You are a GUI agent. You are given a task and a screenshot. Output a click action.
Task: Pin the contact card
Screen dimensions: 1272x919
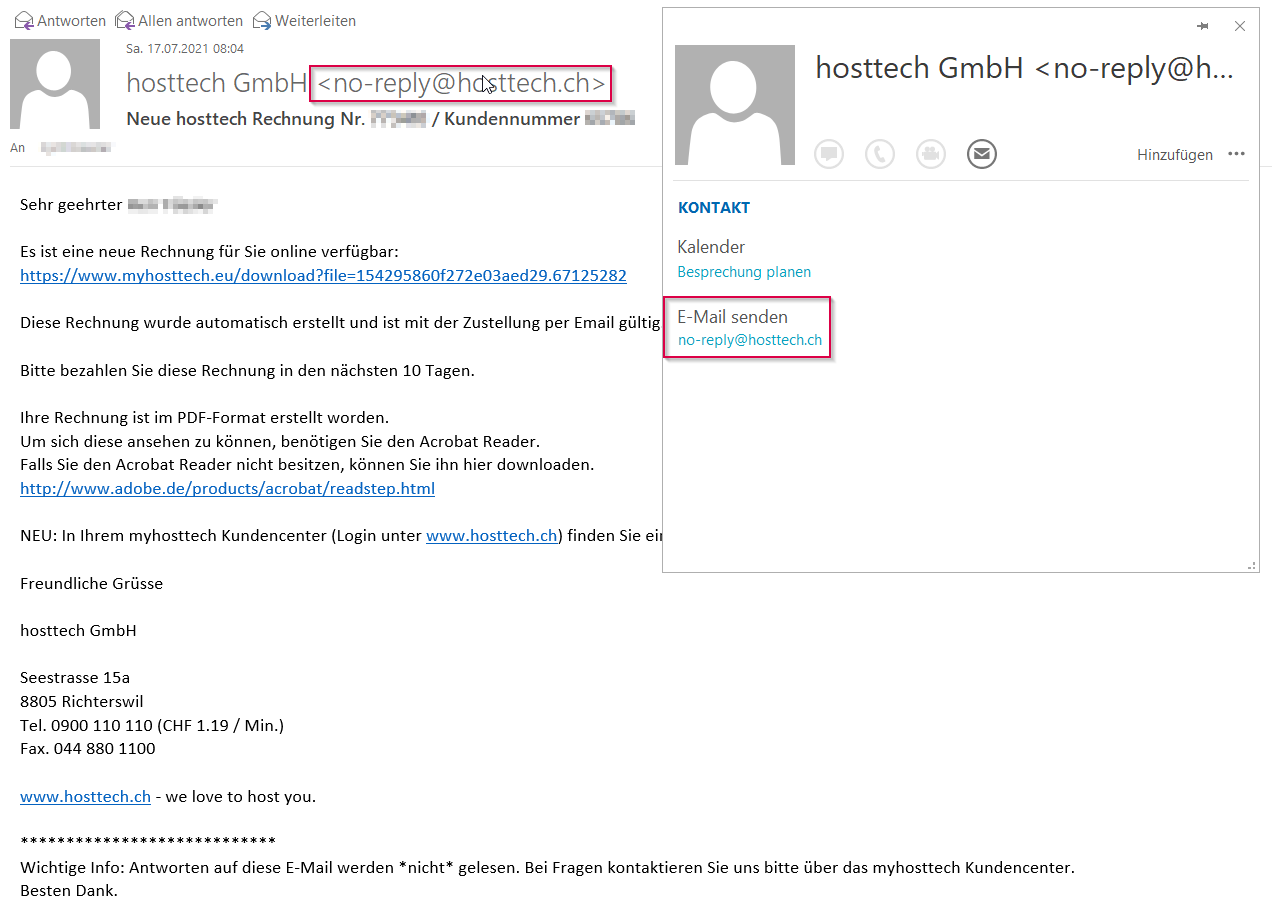pyautogui.click(x=1203, y=26)
